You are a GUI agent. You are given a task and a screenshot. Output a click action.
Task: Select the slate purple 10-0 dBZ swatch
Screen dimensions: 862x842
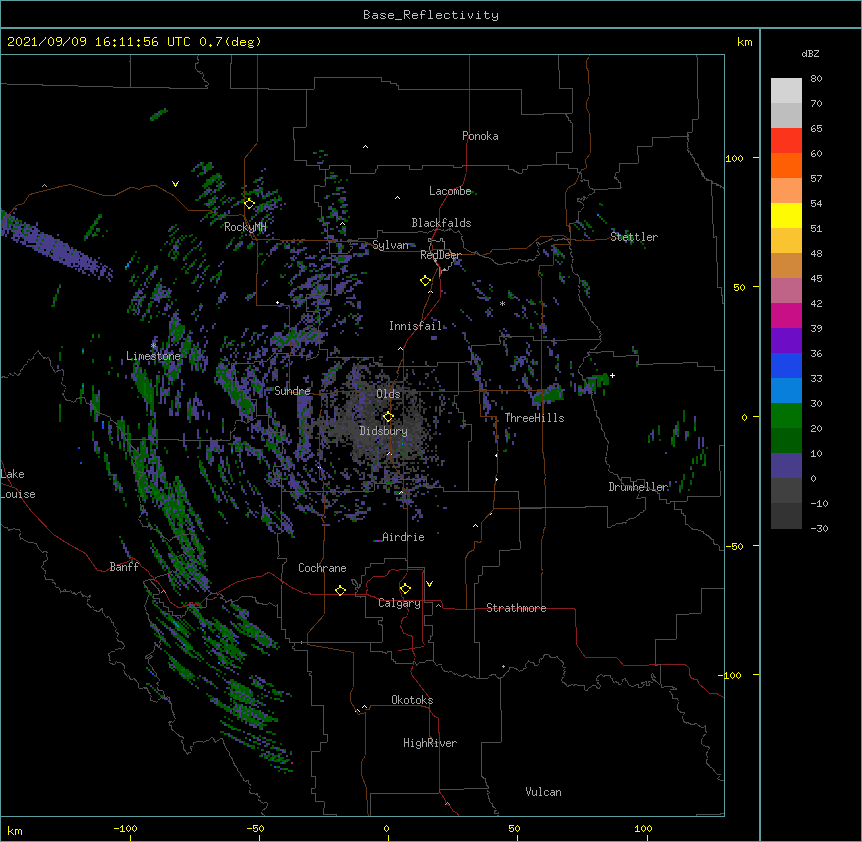coord(786,466)
